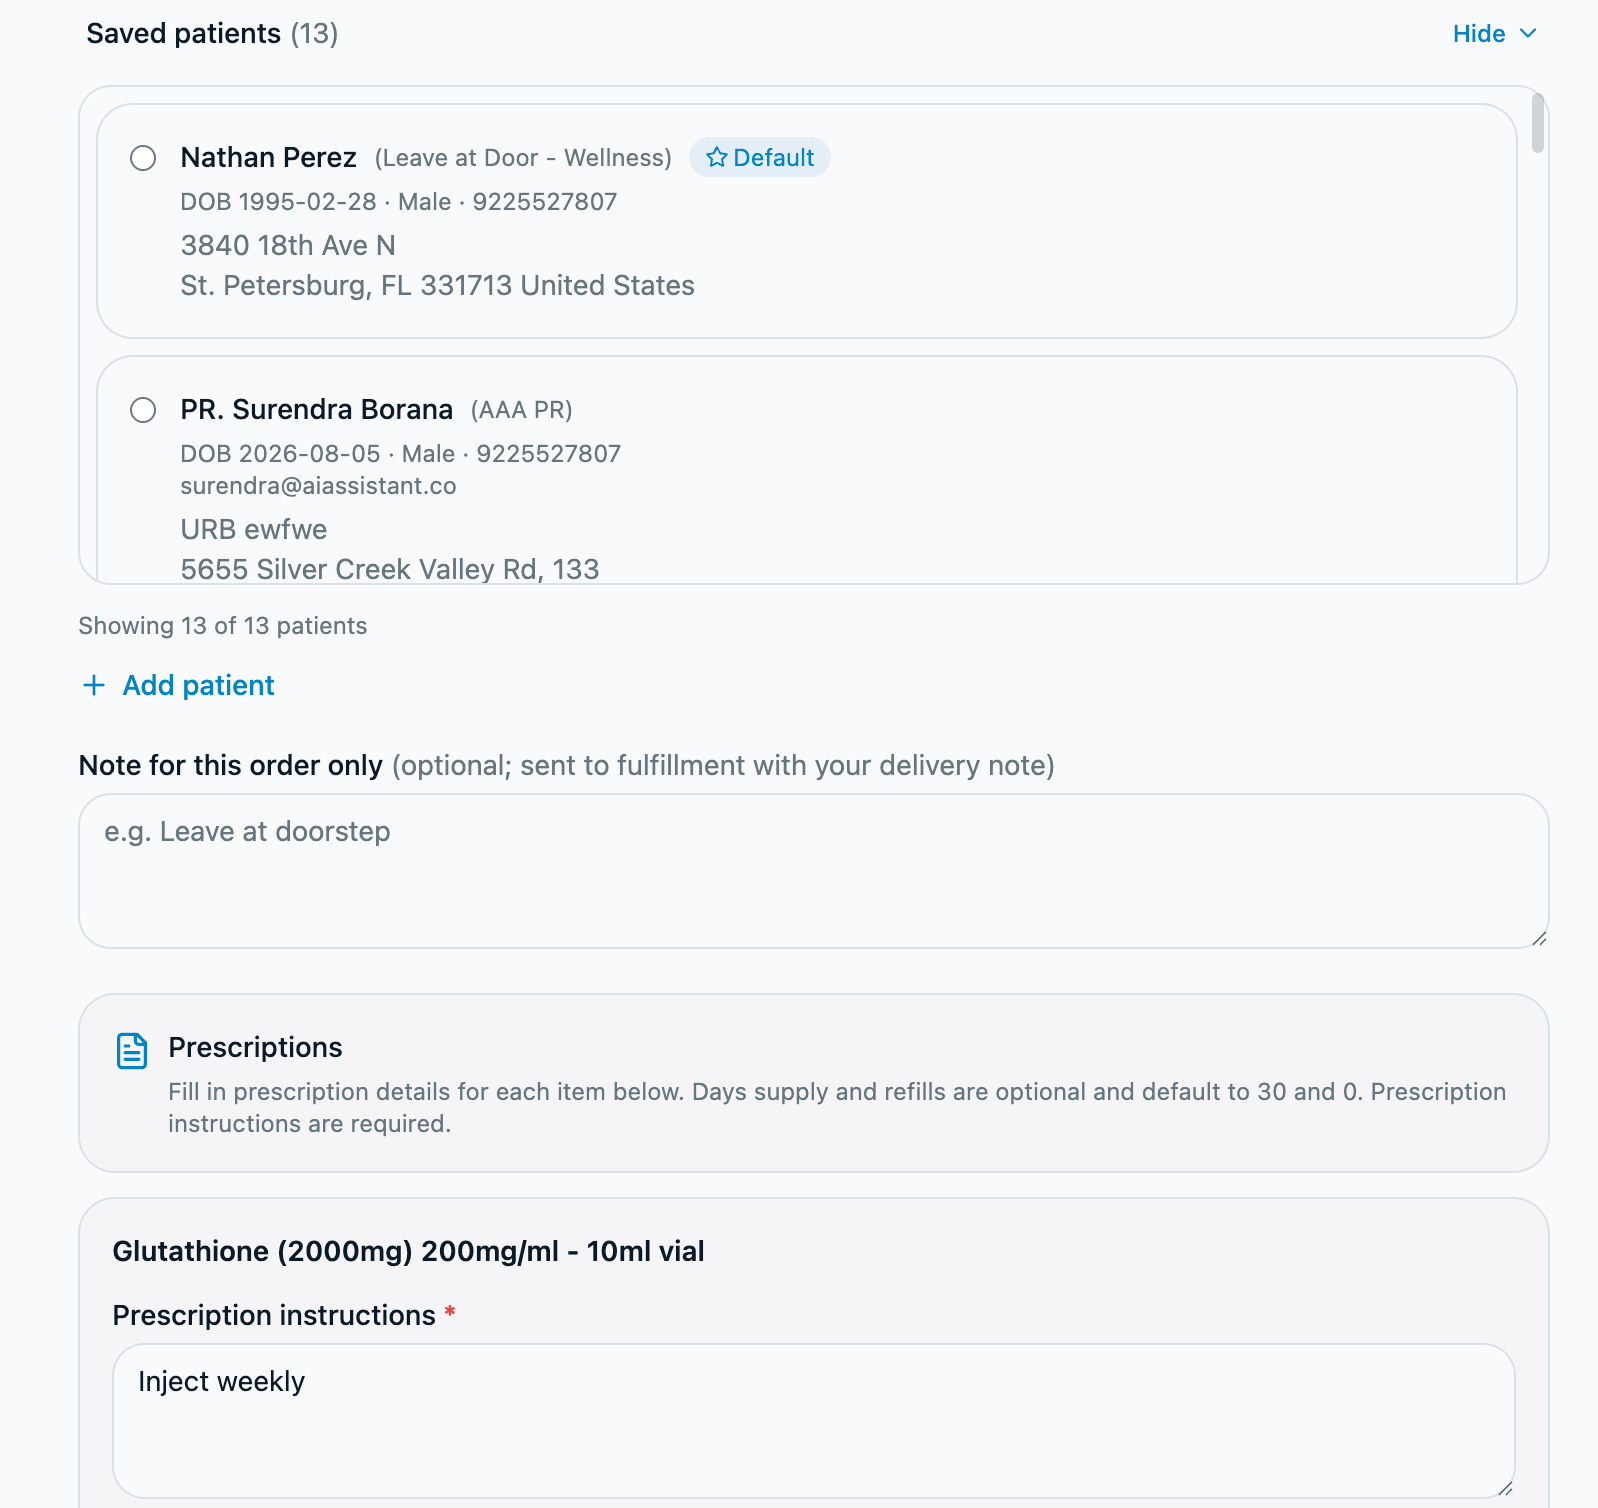Click the Glutathione 10ml vial heading

click(x=408, y=1251)
